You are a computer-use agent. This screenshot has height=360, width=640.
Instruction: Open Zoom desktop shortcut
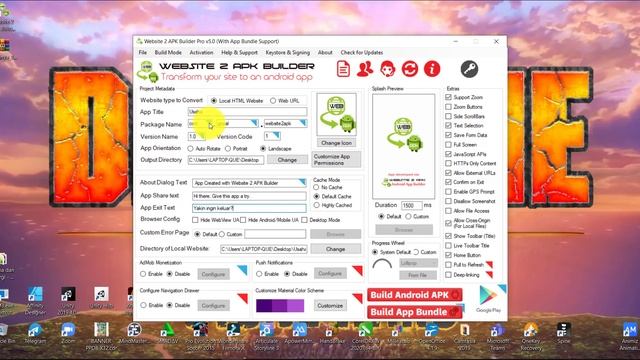click(x=68, y=334)
